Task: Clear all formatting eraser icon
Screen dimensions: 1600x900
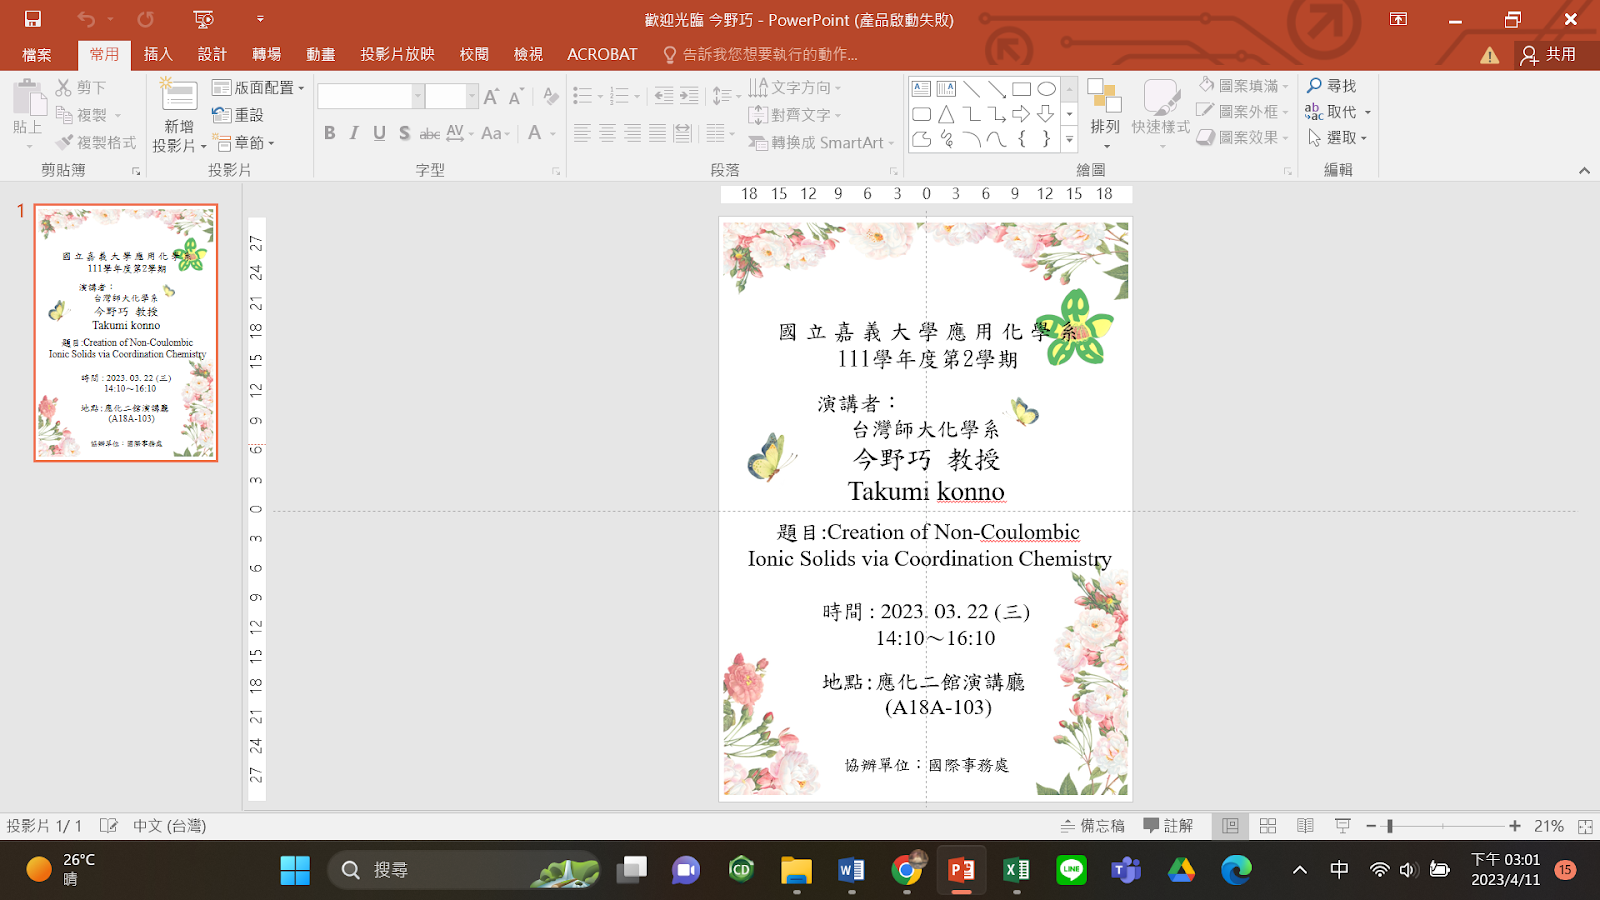Action: 551,96
